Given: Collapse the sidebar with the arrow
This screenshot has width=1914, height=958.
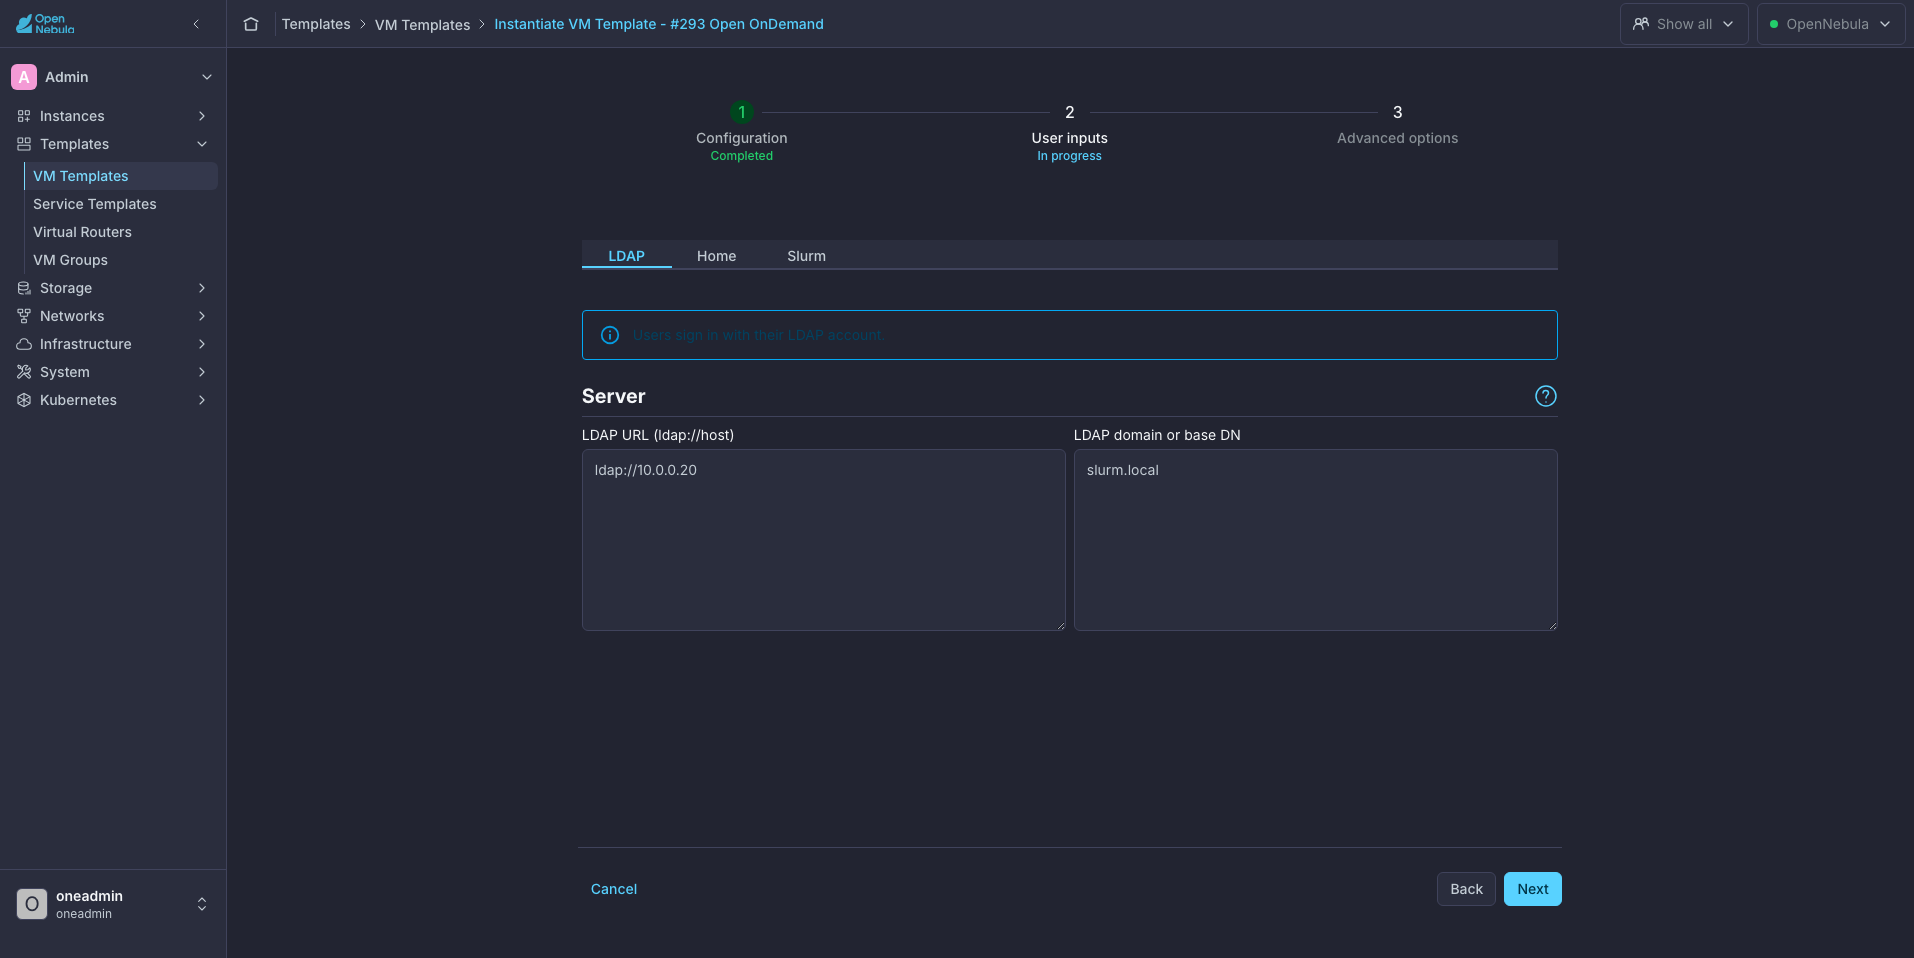Looking at the screenshot, I should pos(196,24).
